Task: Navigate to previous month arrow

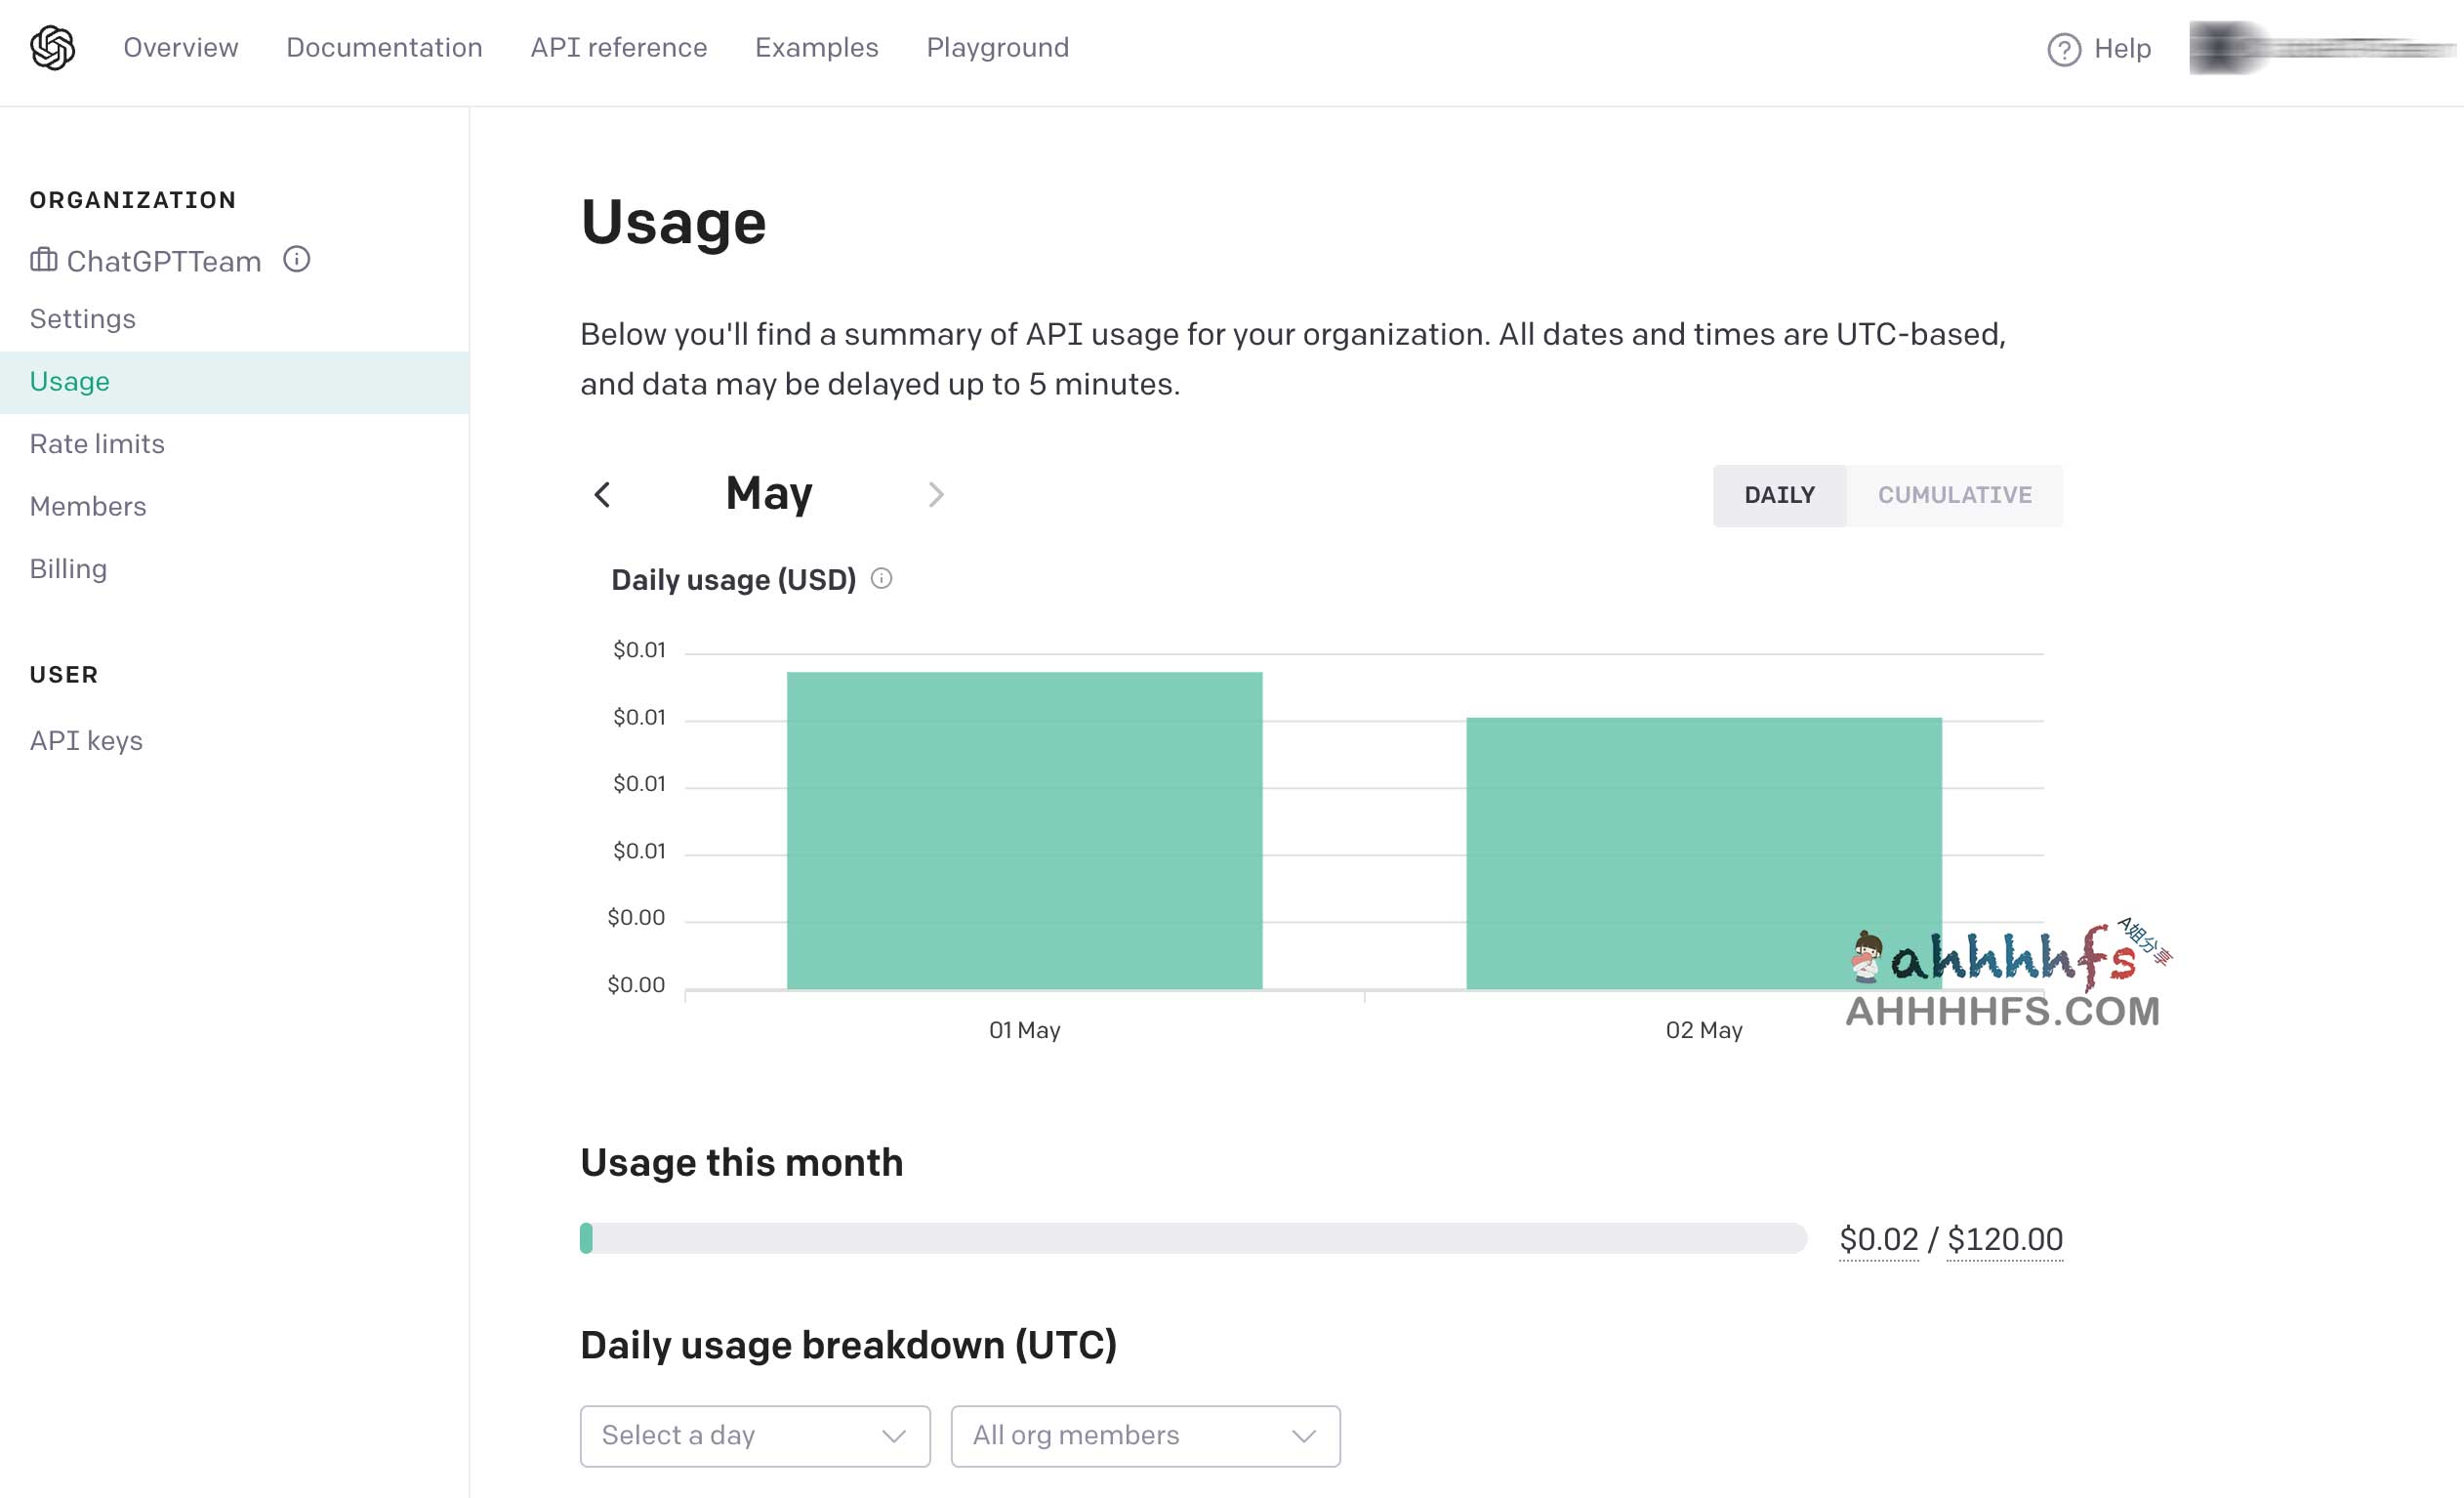Action: [603, 495]
